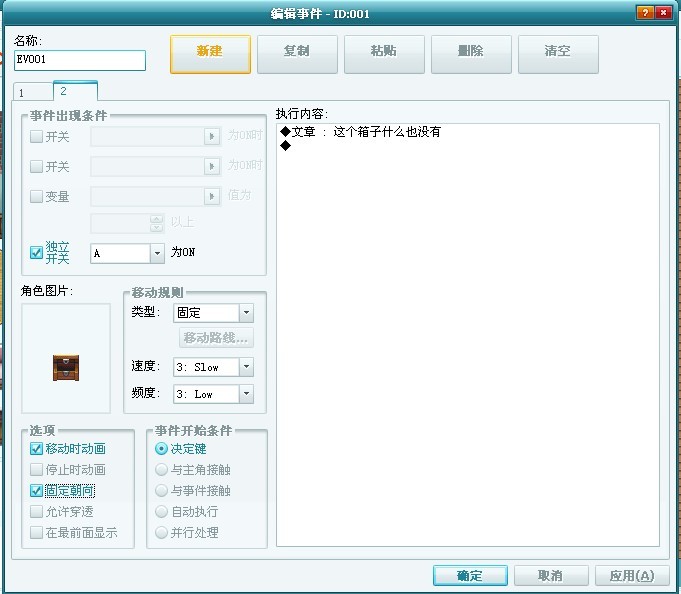The height and width of the screenshot is (594, 681).
Task: Uncheck the 独立开关 self switch checkbox
Action: (x=36, y=252)
